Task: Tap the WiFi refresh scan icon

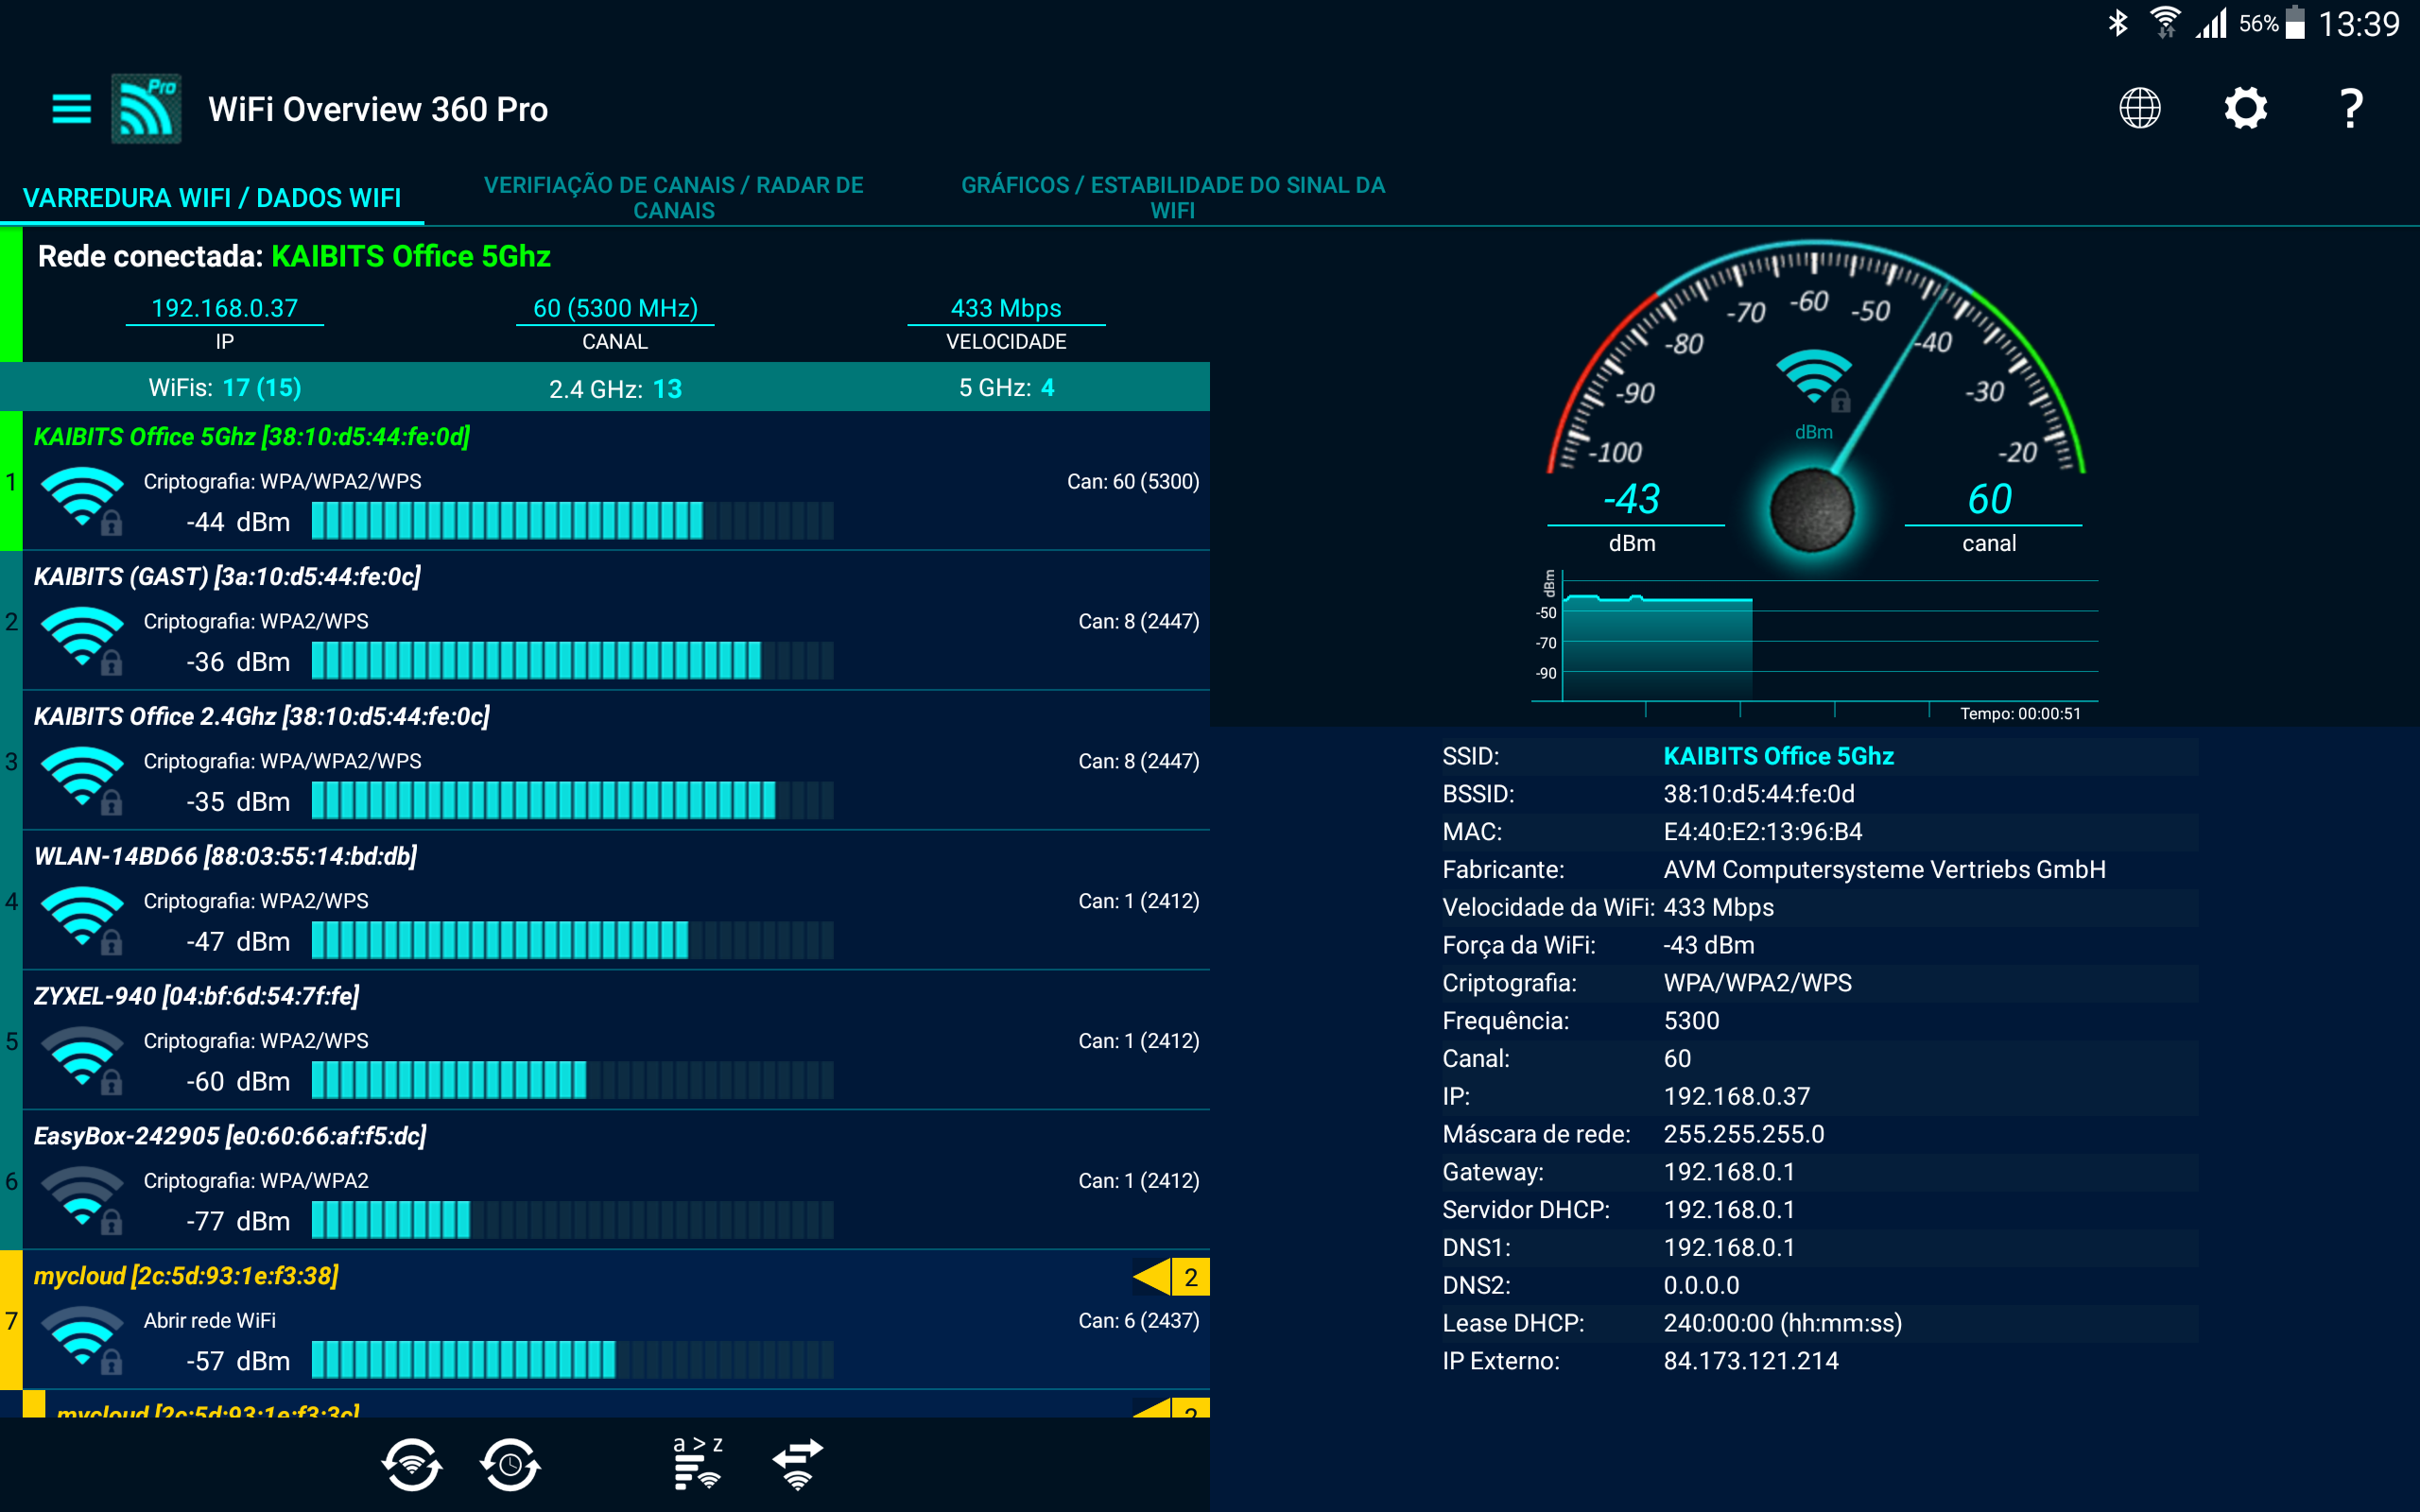Action: coord(411,1465)
